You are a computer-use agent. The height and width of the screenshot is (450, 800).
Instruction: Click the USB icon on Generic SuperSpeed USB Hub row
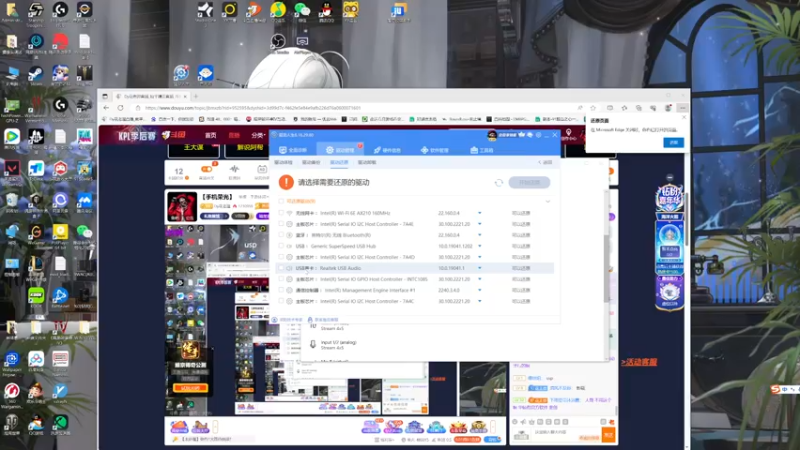point(289,246)
